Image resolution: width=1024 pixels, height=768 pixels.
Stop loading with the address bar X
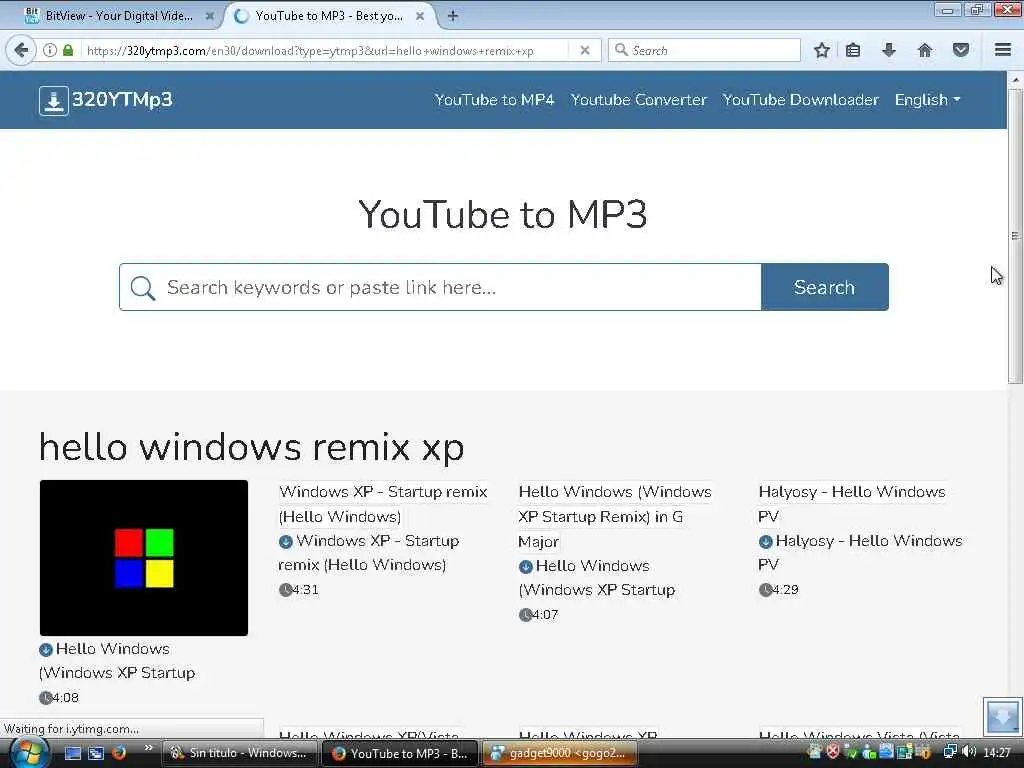point(585,50)
